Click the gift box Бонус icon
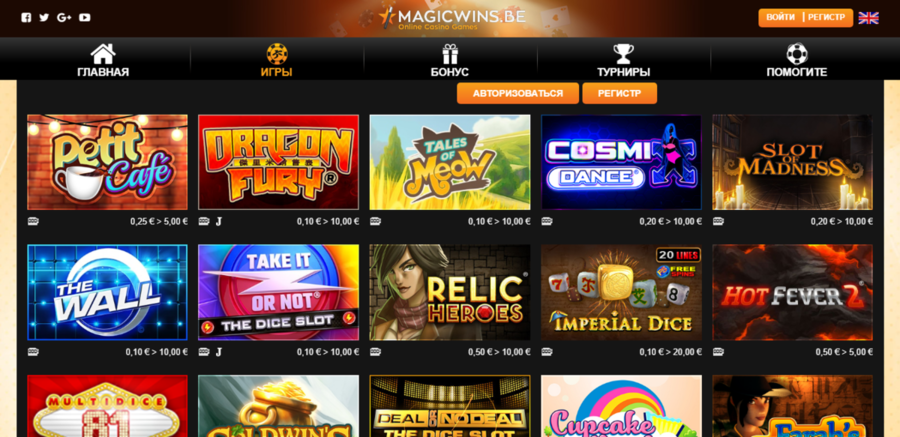 450,55
